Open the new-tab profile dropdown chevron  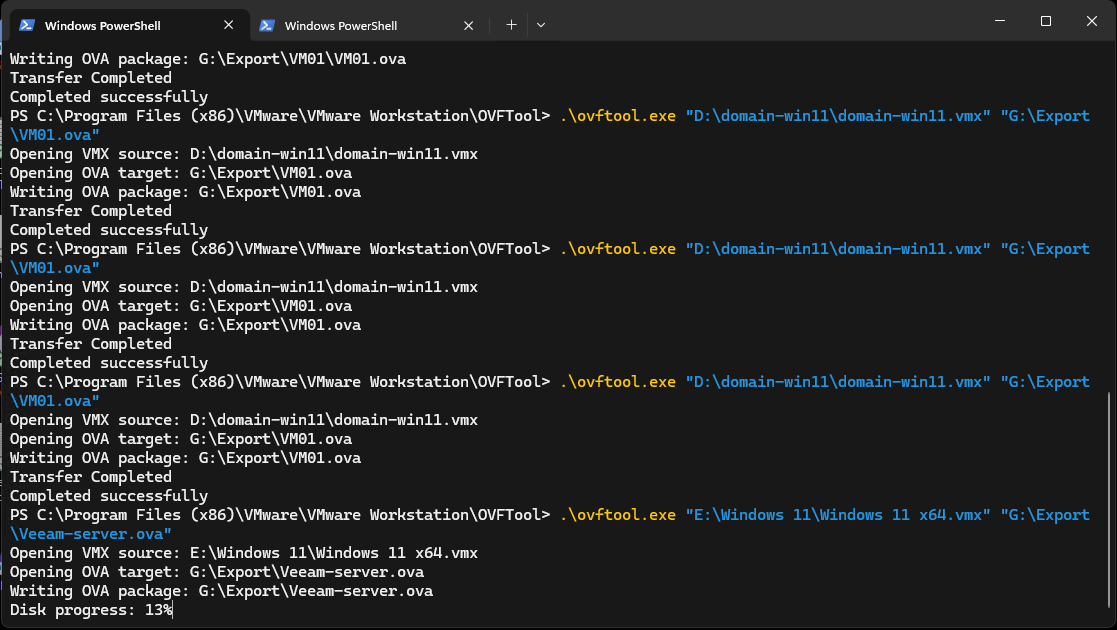coord(541,25)
